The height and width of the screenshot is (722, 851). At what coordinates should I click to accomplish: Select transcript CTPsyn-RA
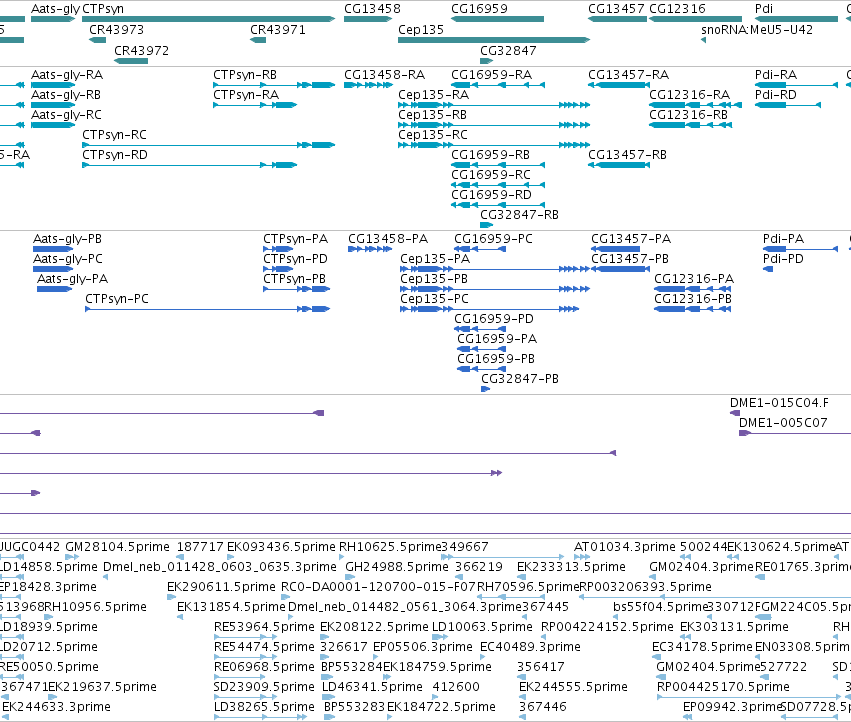(x=246, y=94)
